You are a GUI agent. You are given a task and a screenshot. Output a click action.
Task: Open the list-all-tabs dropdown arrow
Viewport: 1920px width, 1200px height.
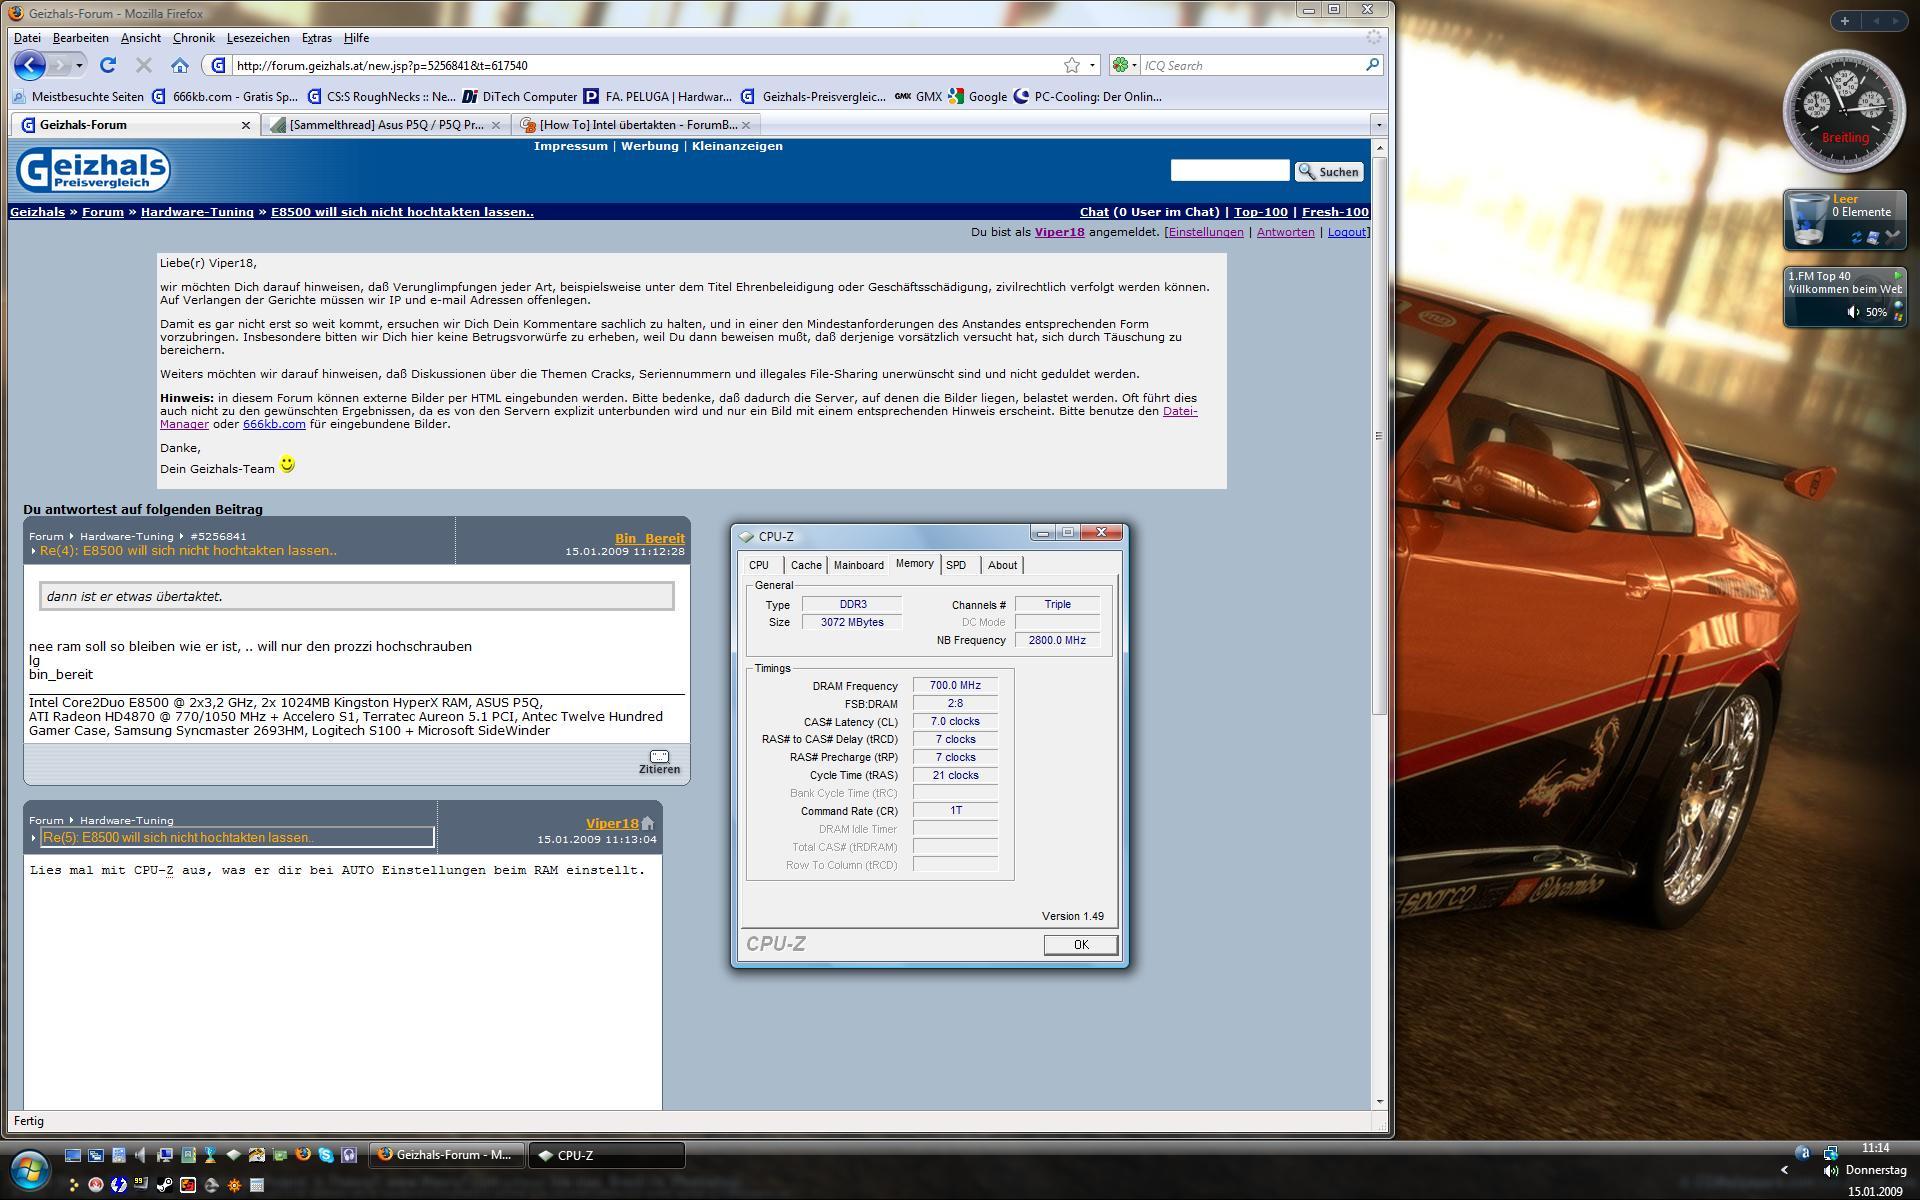point(1378,125)
